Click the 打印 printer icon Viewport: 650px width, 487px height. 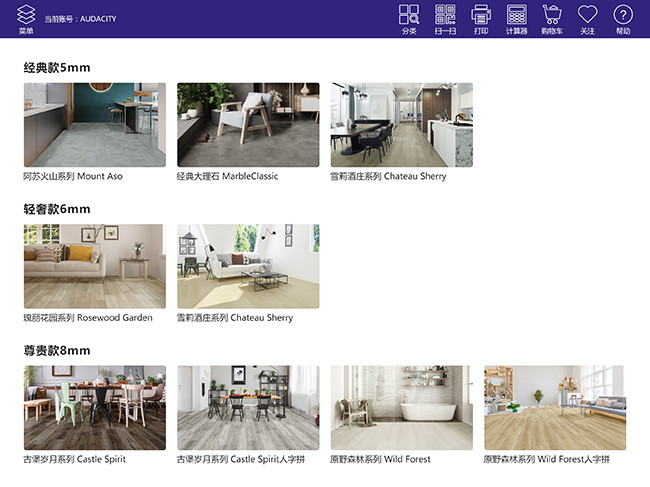pyautogui.click(x=481, y=16)
